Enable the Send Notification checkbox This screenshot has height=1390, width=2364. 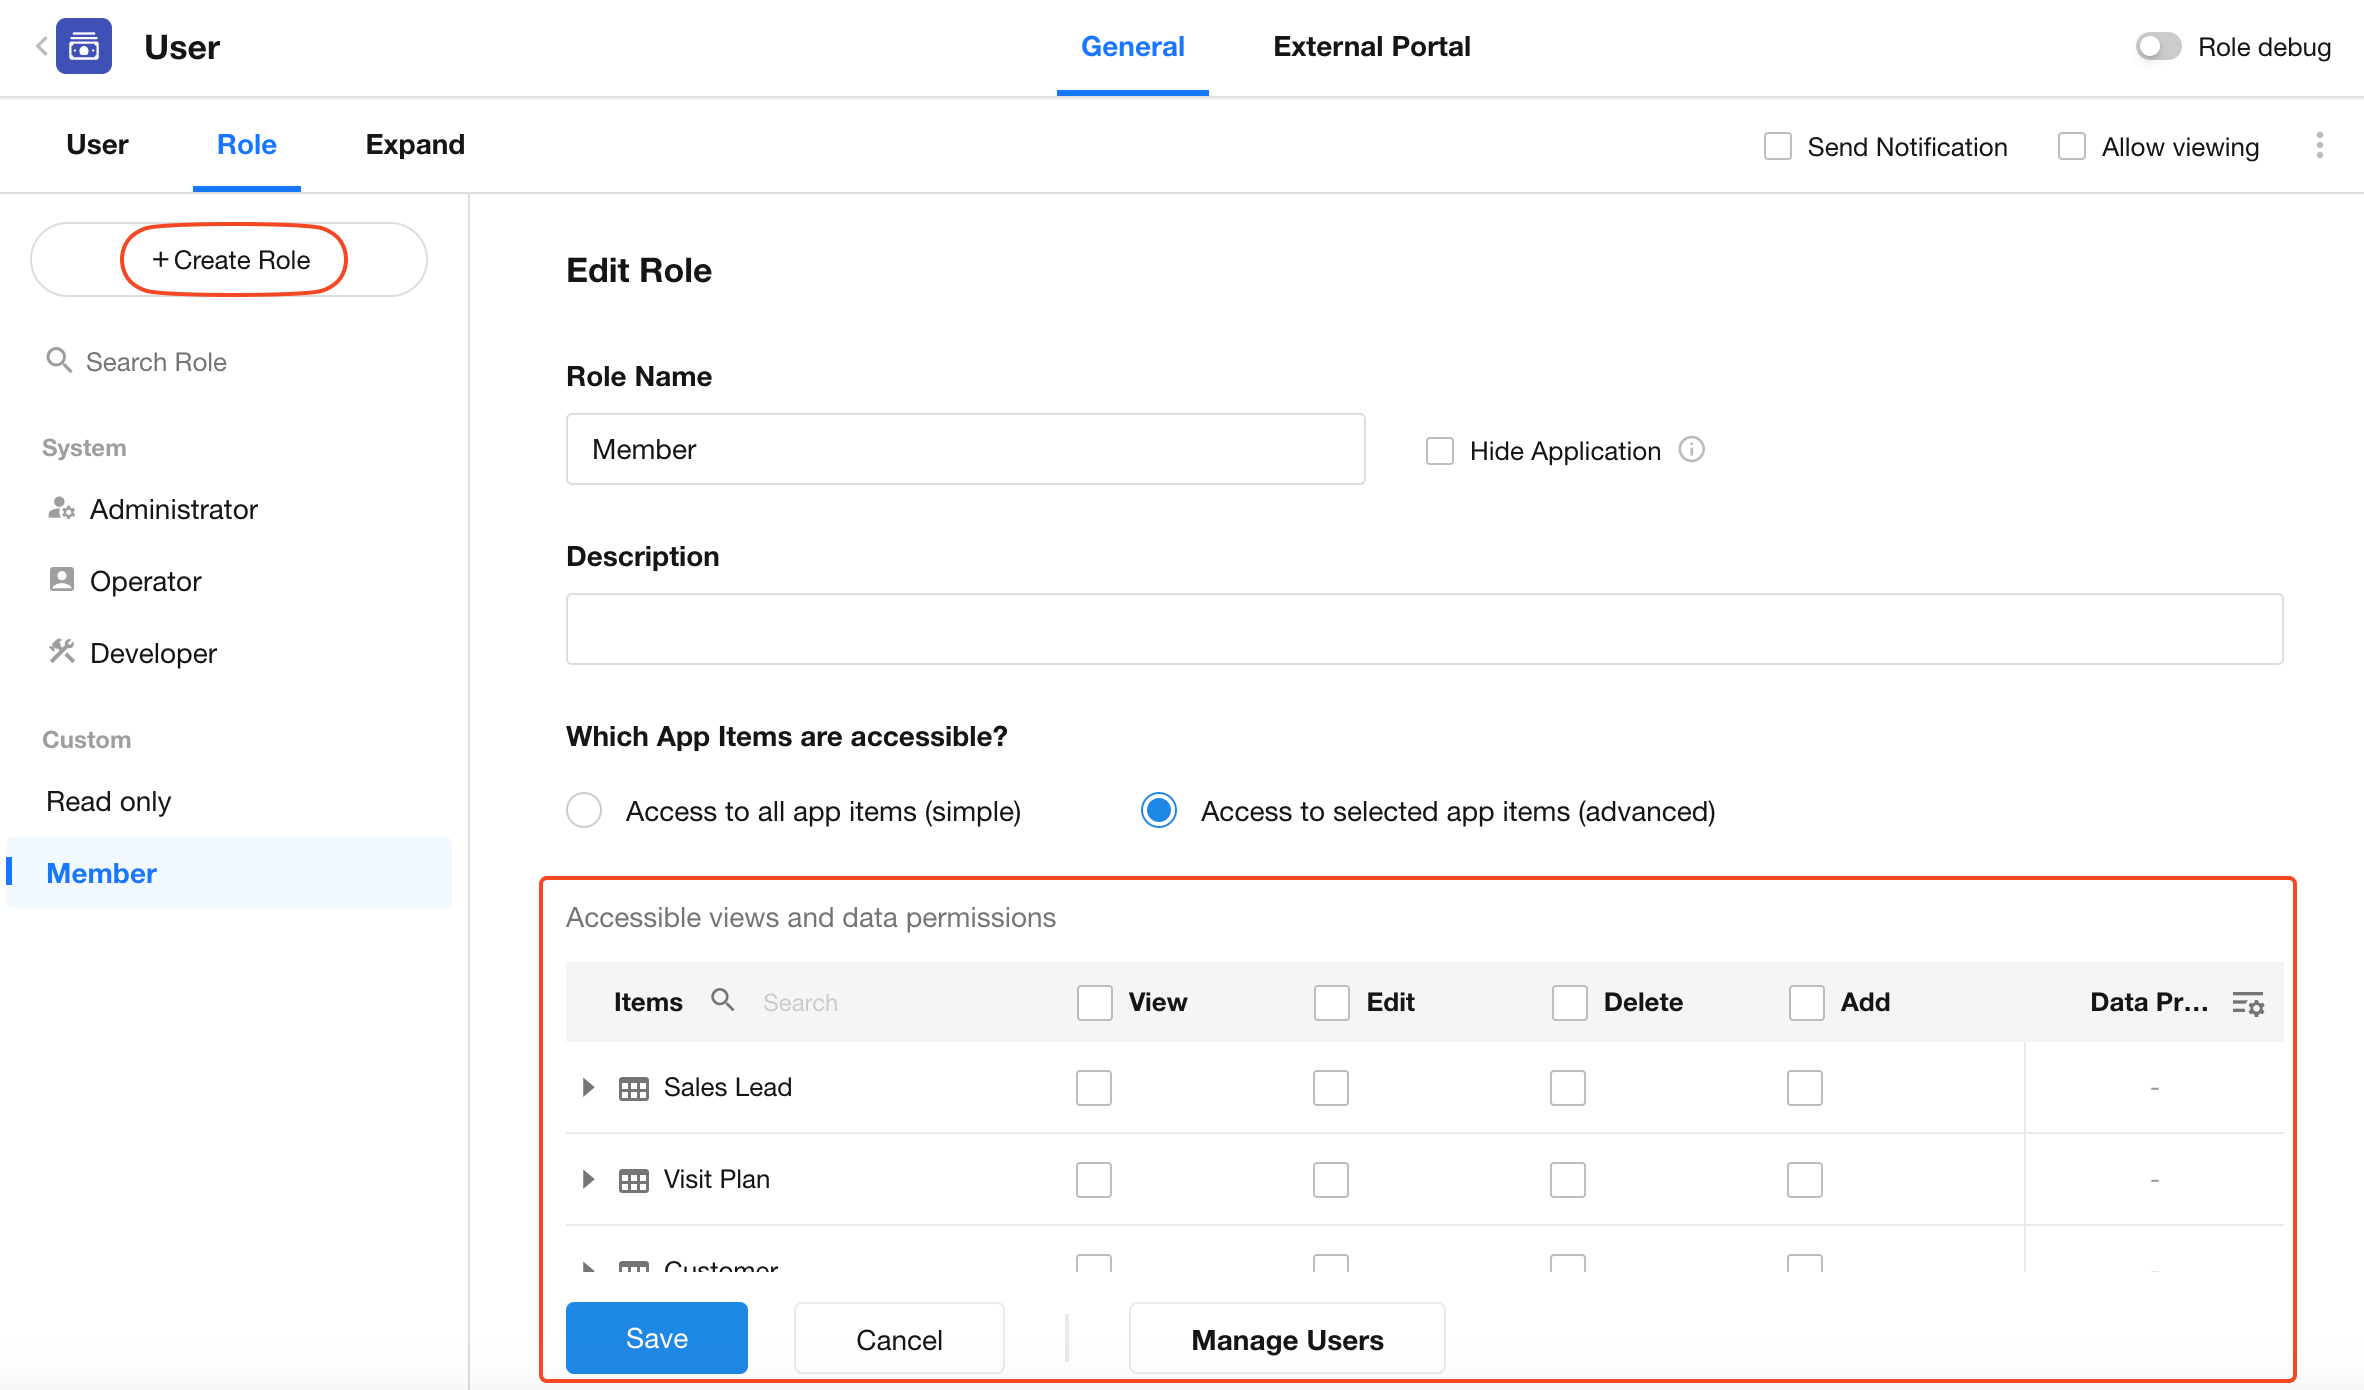(x=1777, y=147)
